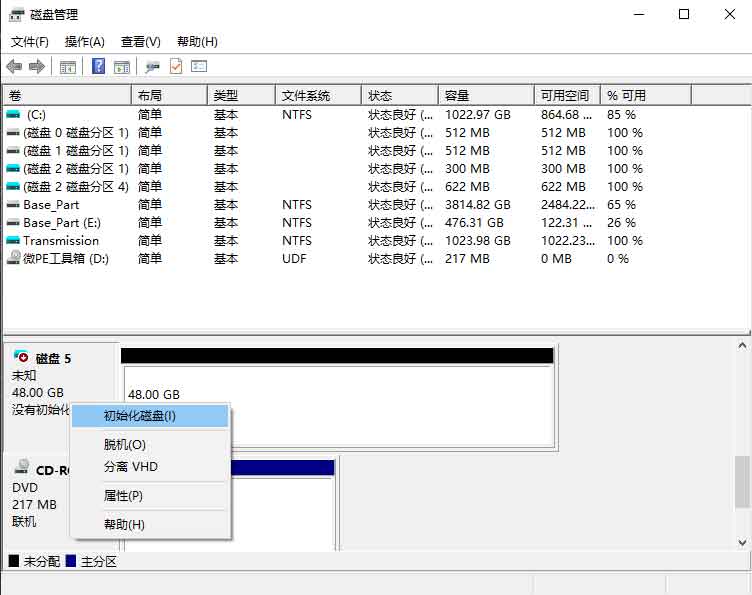Click the 联机 status under CD-ROM
This screenshot has height=595, width=752.
pyautogui.click(x=24, y=521)
